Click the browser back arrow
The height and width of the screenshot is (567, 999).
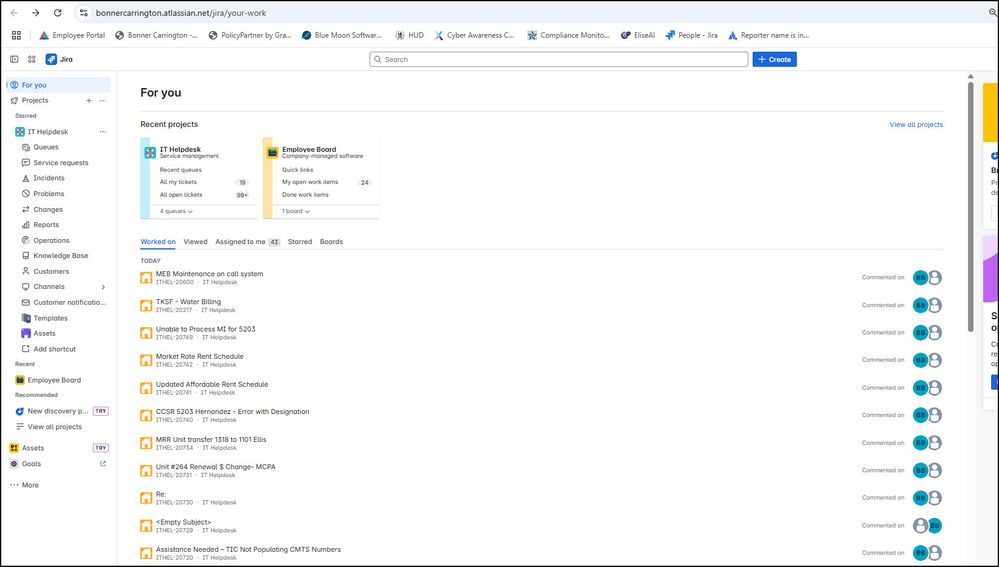pyautogui.click(x=14, y=13)
